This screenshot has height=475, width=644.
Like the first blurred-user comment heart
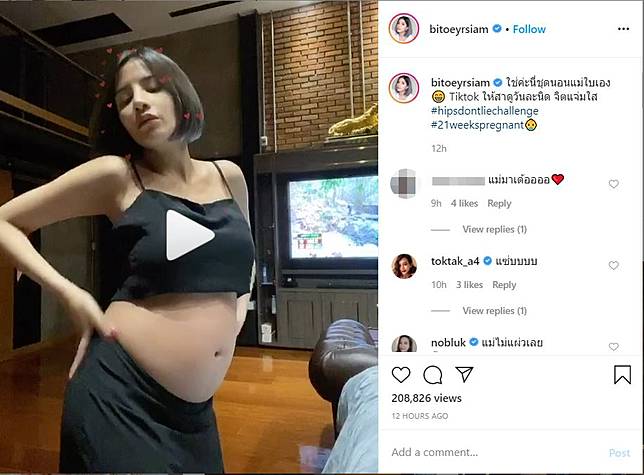pos(614,184)
